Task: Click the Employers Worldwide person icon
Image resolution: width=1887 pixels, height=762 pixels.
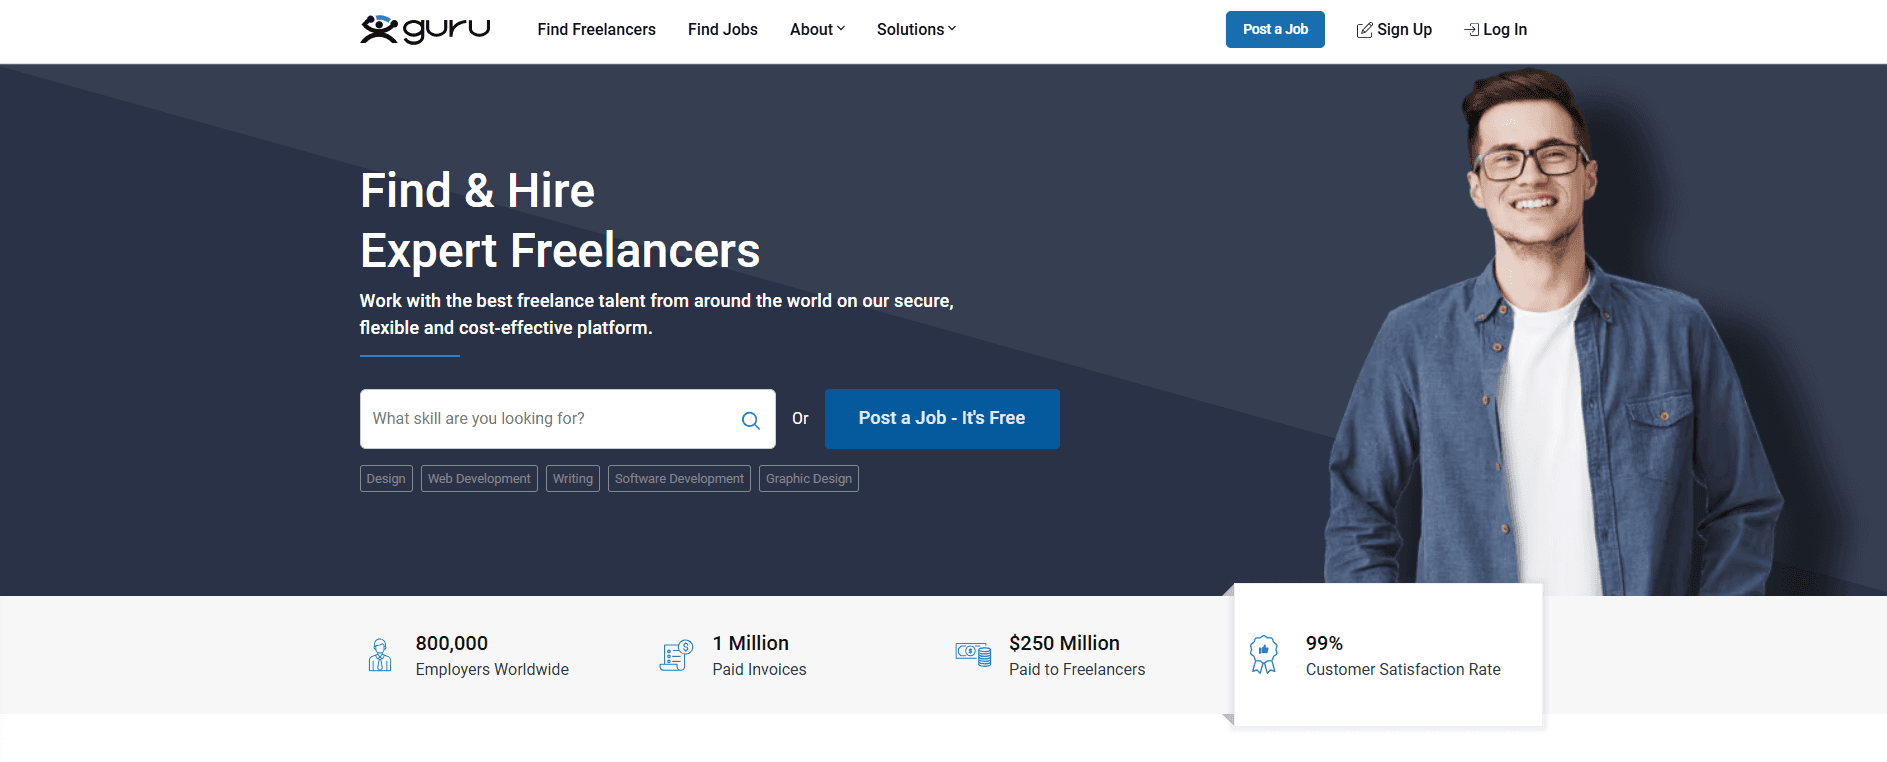Action: point(380,655)
